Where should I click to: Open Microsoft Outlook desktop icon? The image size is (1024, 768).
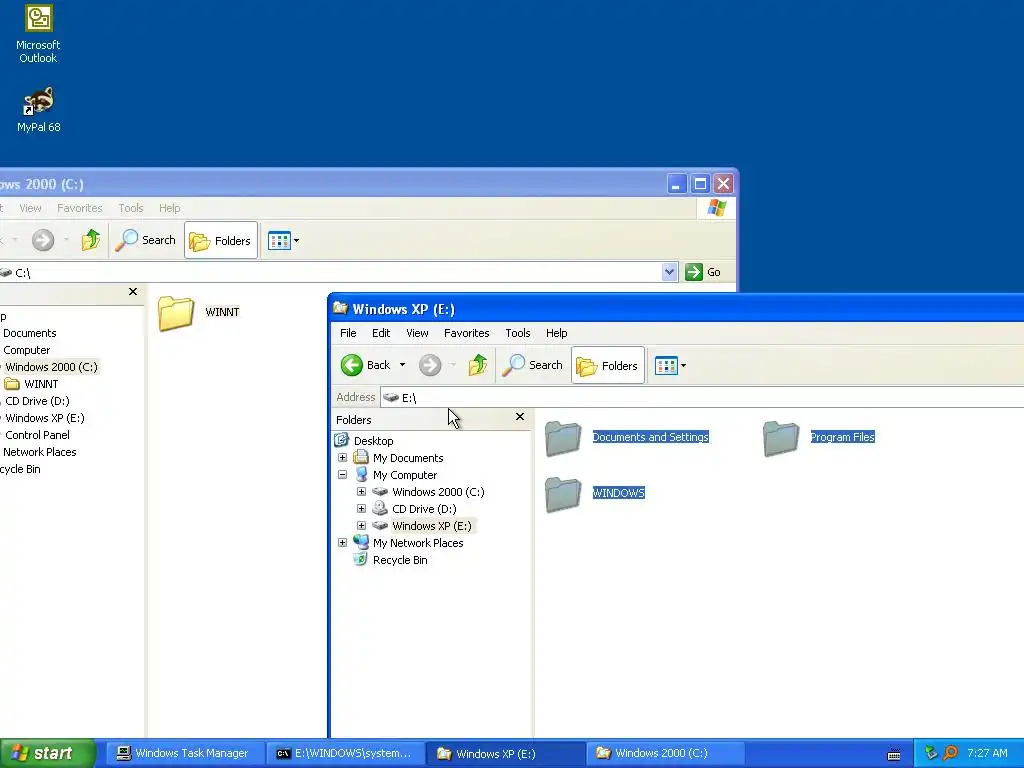click(x=38, y=34)
